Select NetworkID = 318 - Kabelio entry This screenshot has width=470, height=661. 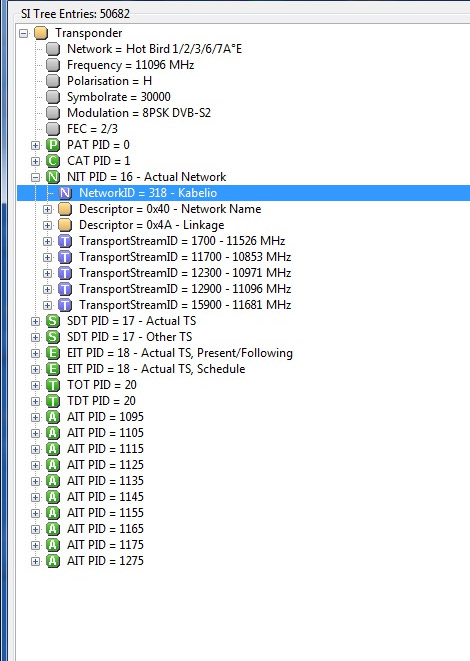point(148,193)
